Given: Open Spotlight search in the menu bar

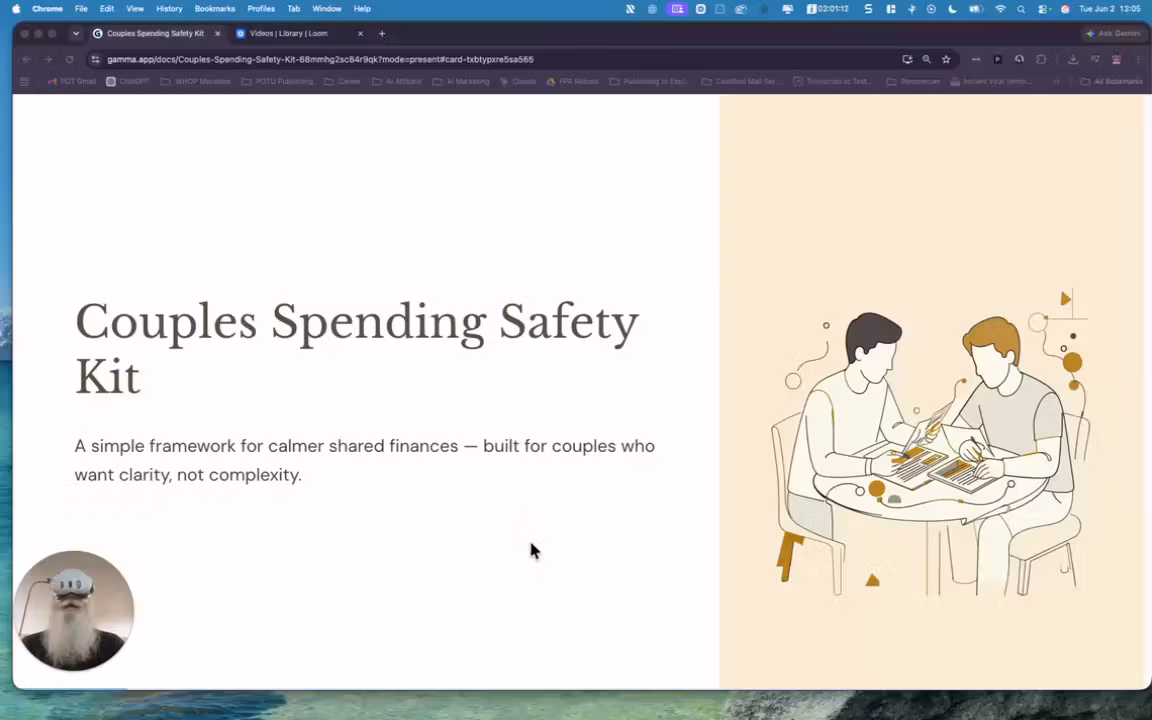Looking at the screenshot, I should point(1021,9).
